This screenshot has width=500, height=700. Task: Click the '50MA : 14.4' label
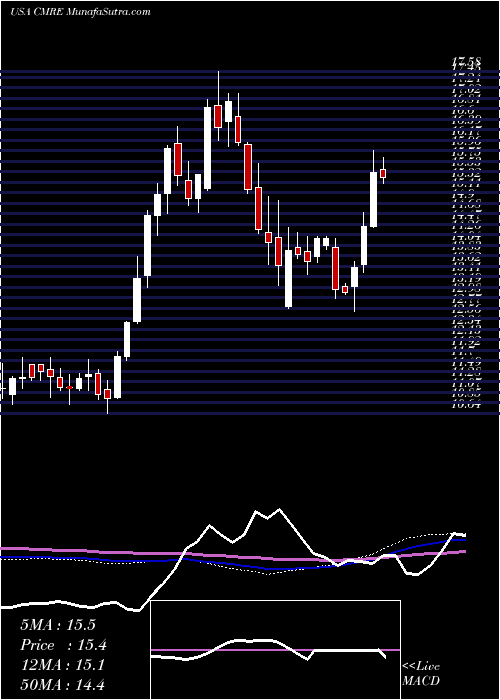tap(62, 684)
